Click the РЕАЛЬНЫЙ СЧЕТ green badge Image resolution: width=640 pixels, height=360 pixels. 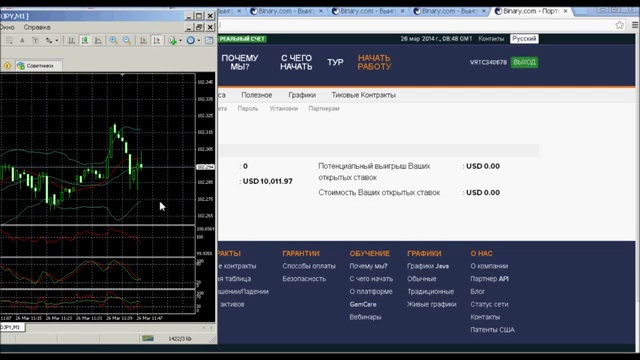click(242, 39)
